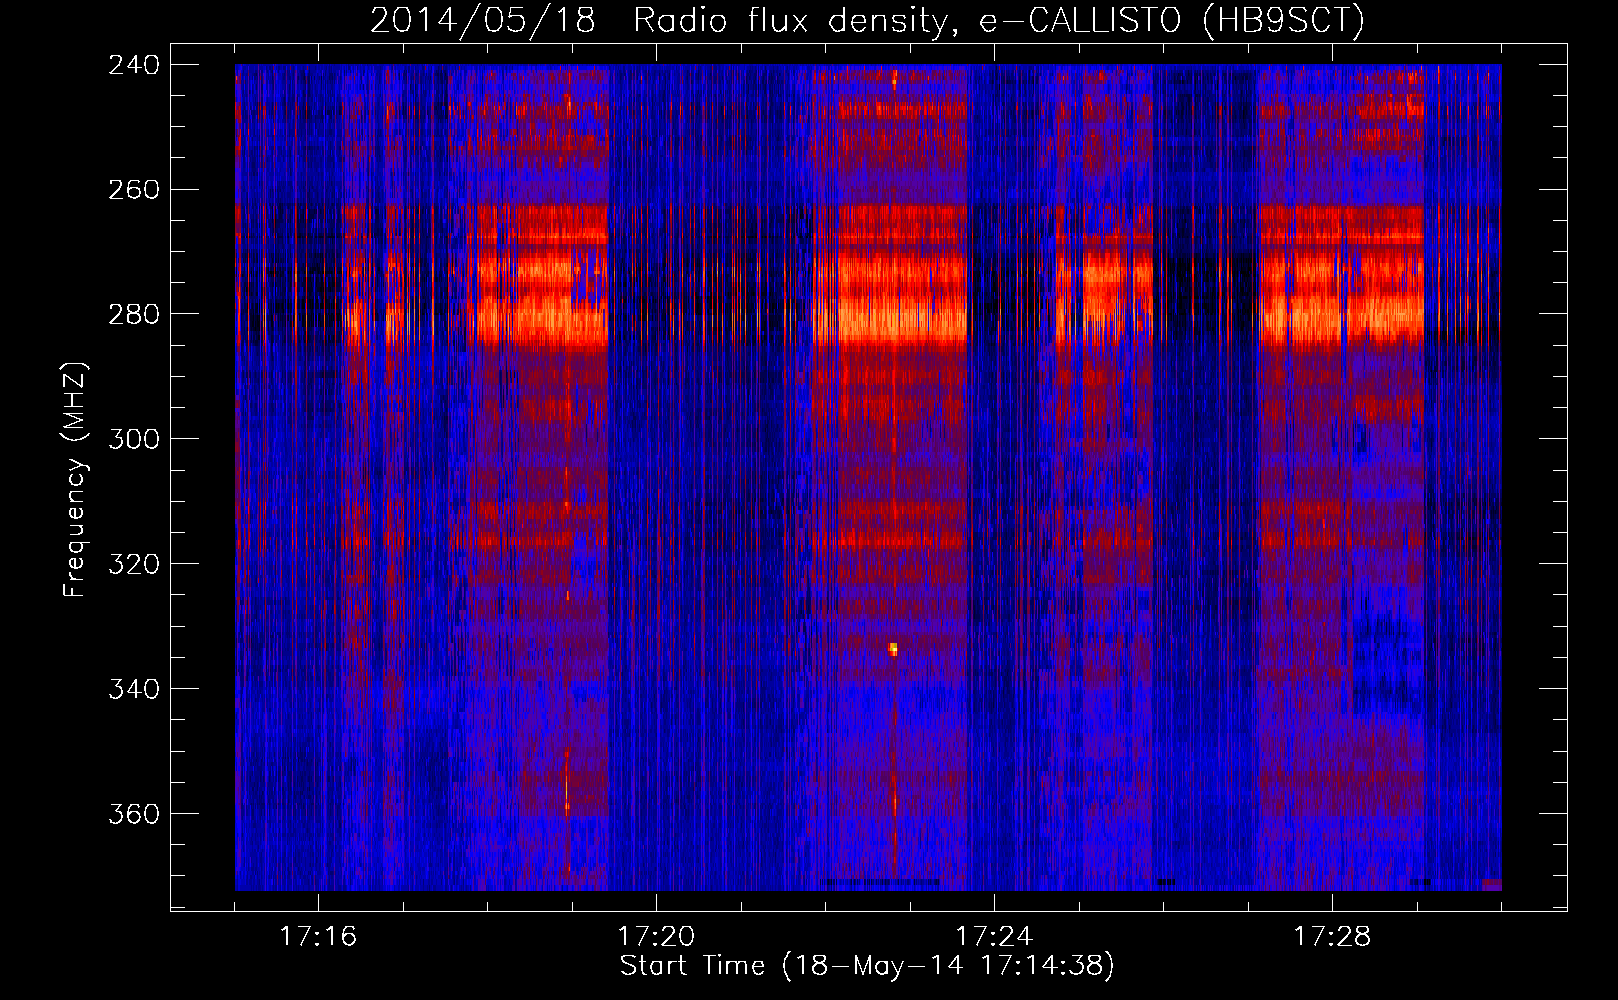The width and height of the screenshot is (1618, 1000).
Task: Click the 17:16 time tick label
Action: pyautogui.click(x=318, y=937)
